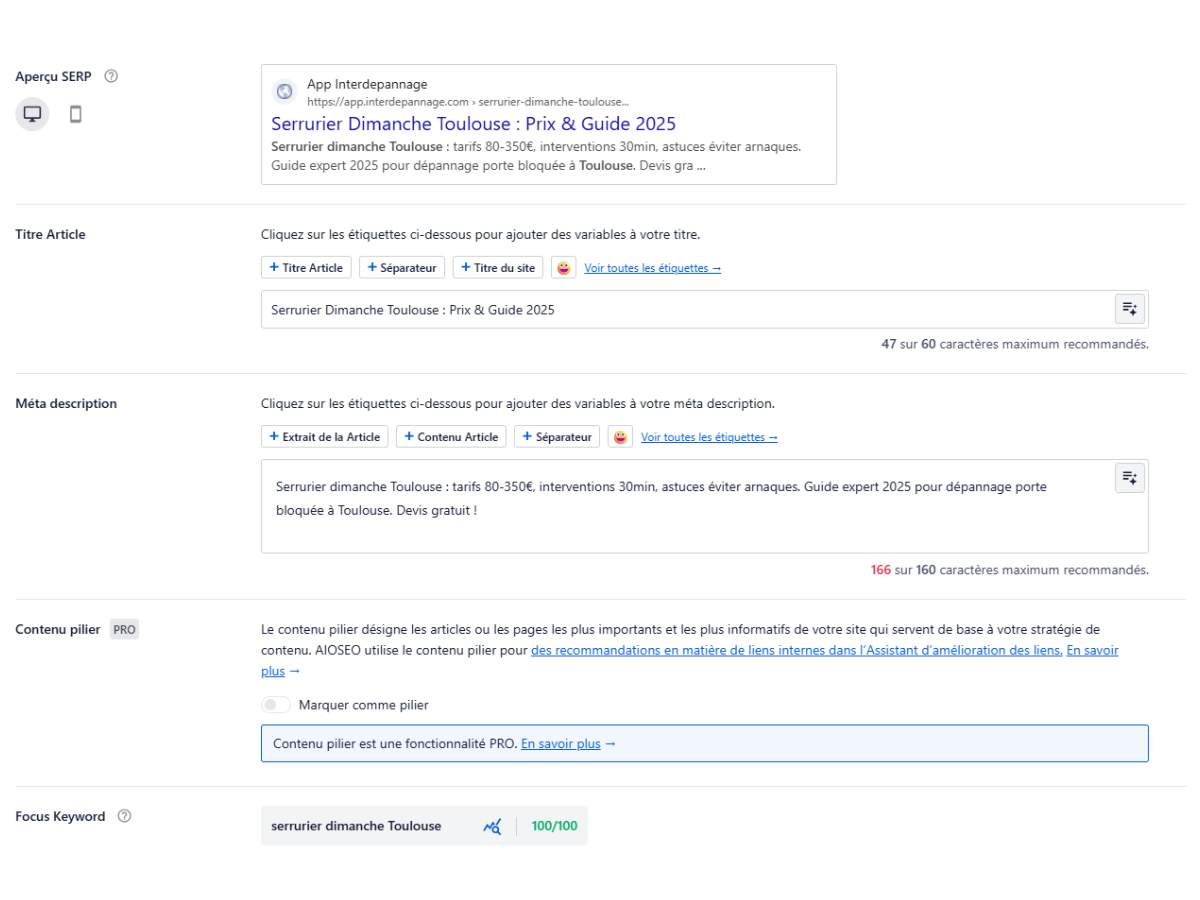Viewport: 1200px width, 900px height.
Task: Switch to desktop SERP preview icon
Action: [32, 114]
